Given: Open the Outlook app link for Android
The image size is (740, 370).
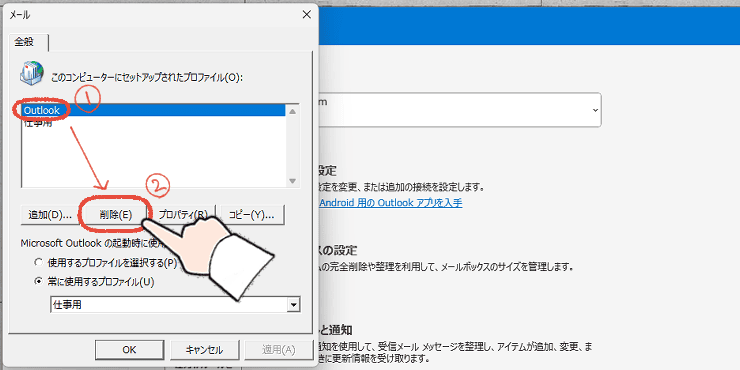Looking at the screenshot, I should tap(391, 203).
